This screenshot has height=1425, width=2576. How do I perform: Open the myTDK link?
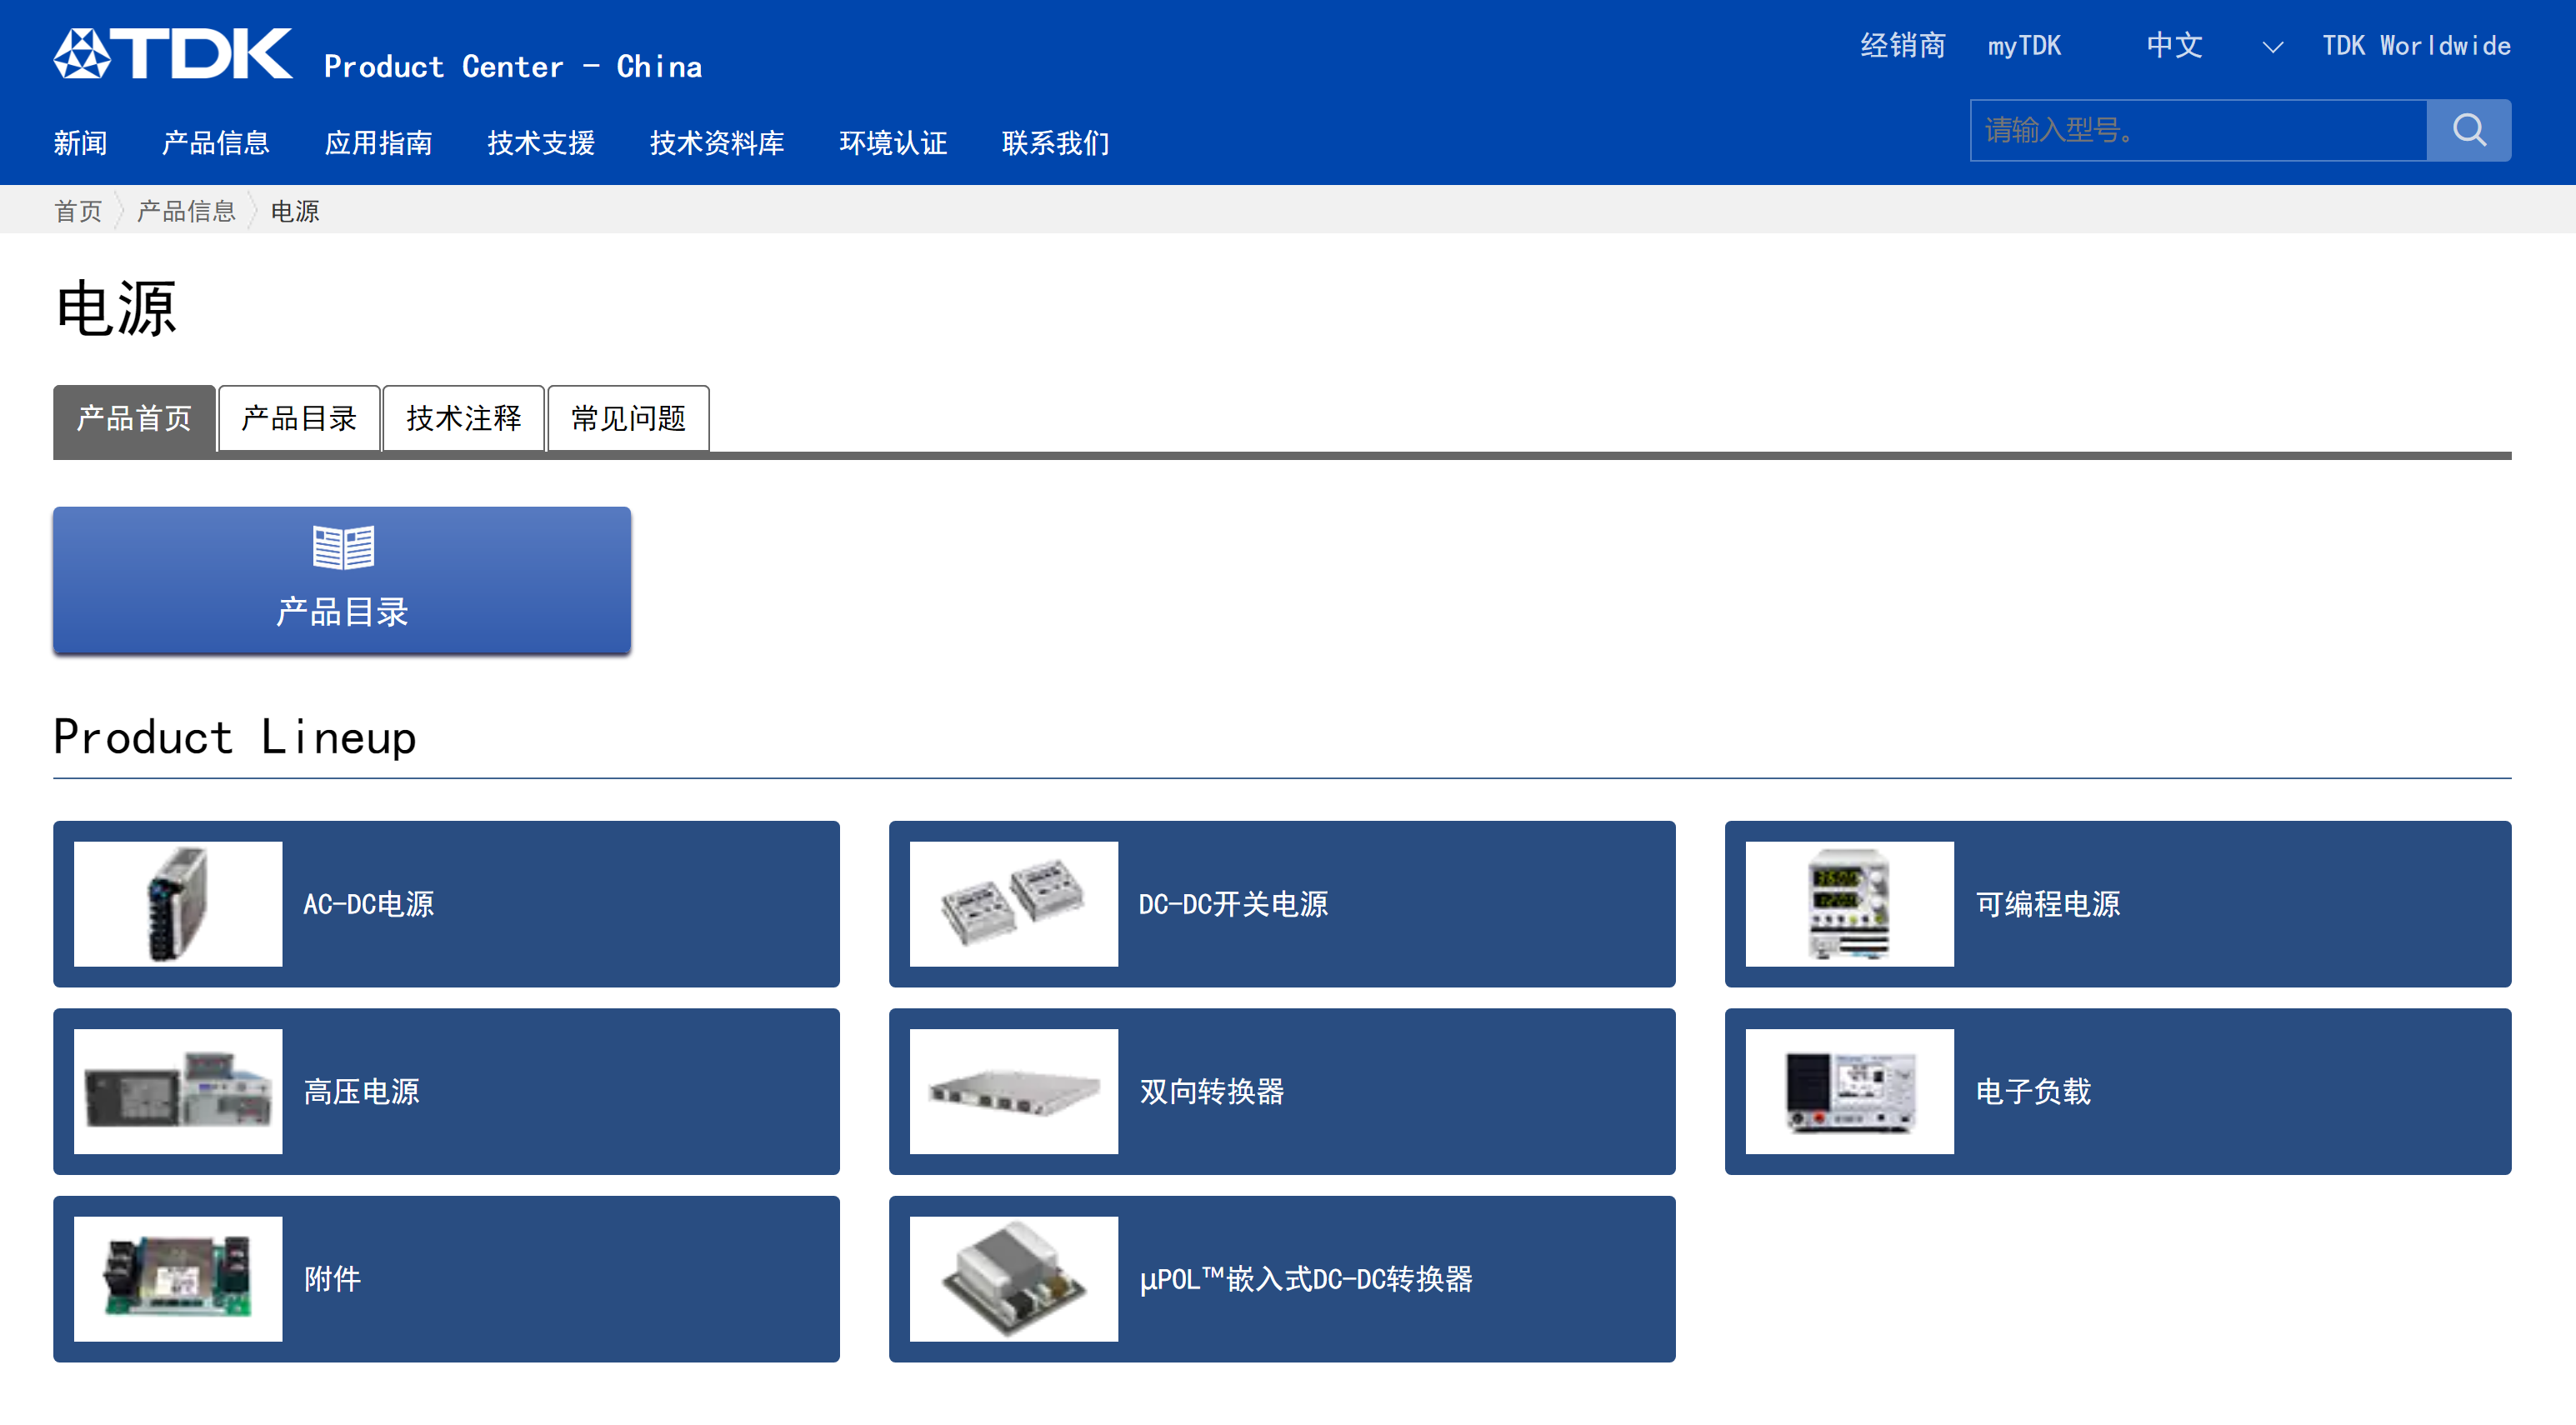[2024, 46]
